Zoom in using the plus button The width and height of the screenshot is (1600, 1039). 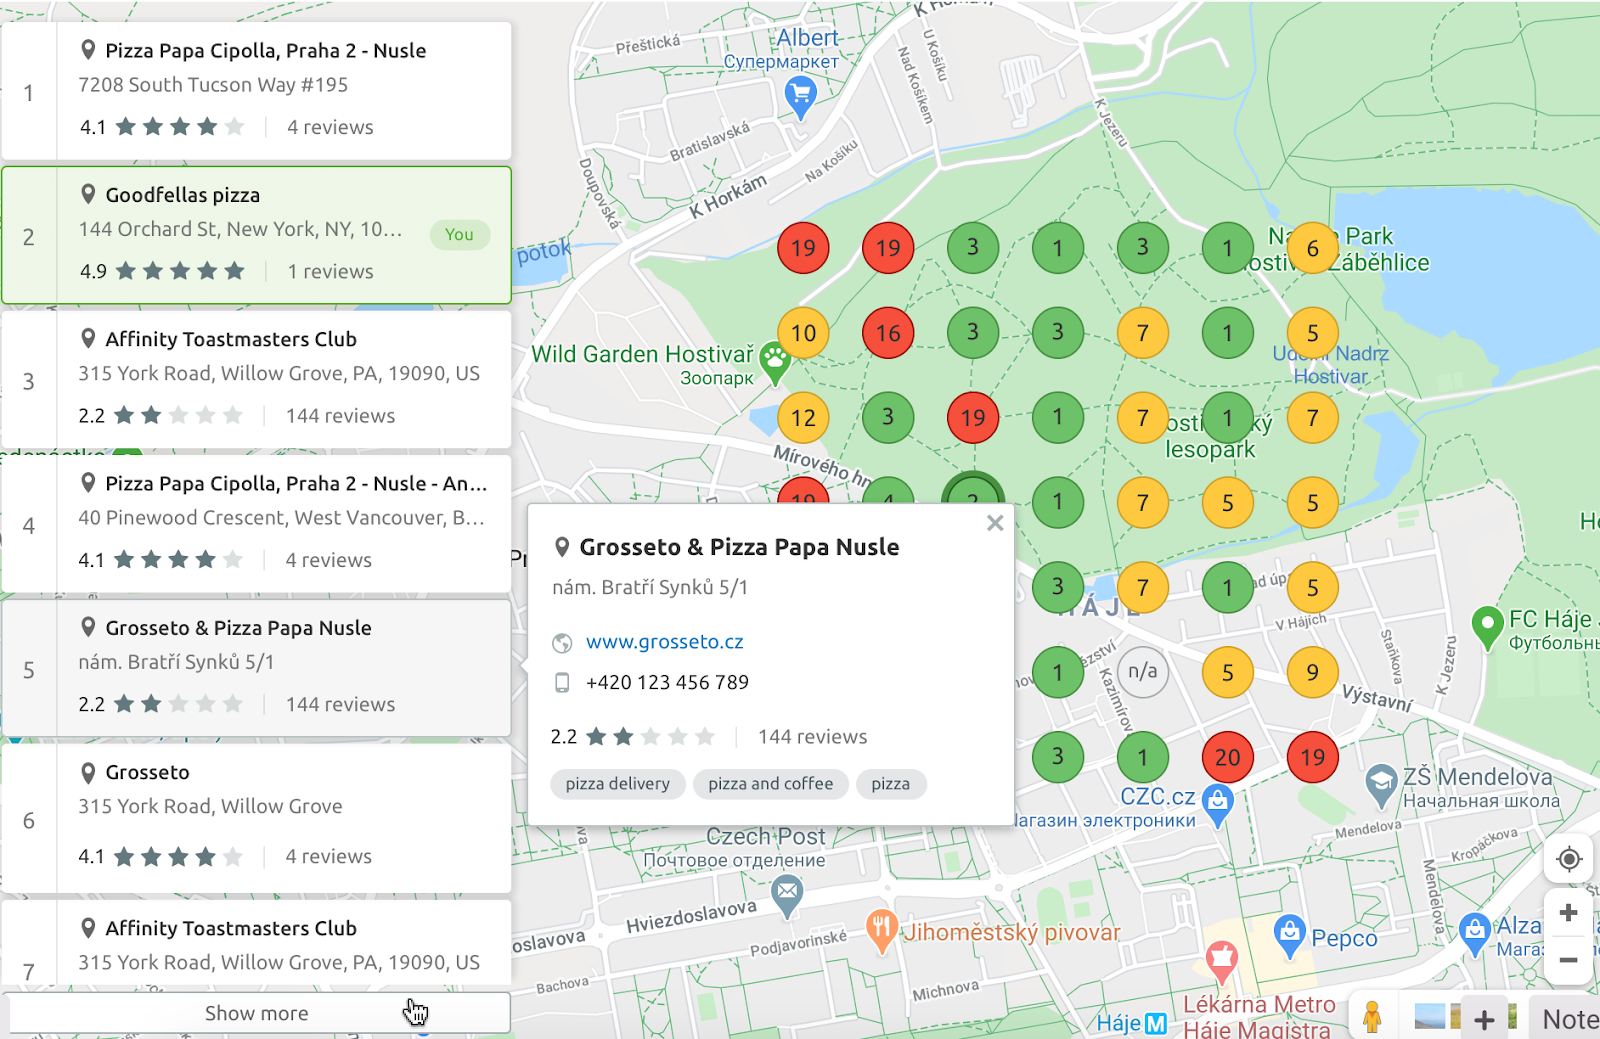click(x=1568, y=912)
